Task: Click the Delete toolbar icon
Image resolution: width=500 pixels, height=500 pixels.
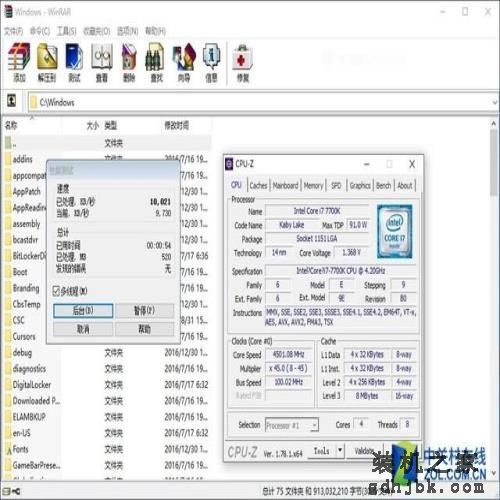Action: tap(129, 63)
